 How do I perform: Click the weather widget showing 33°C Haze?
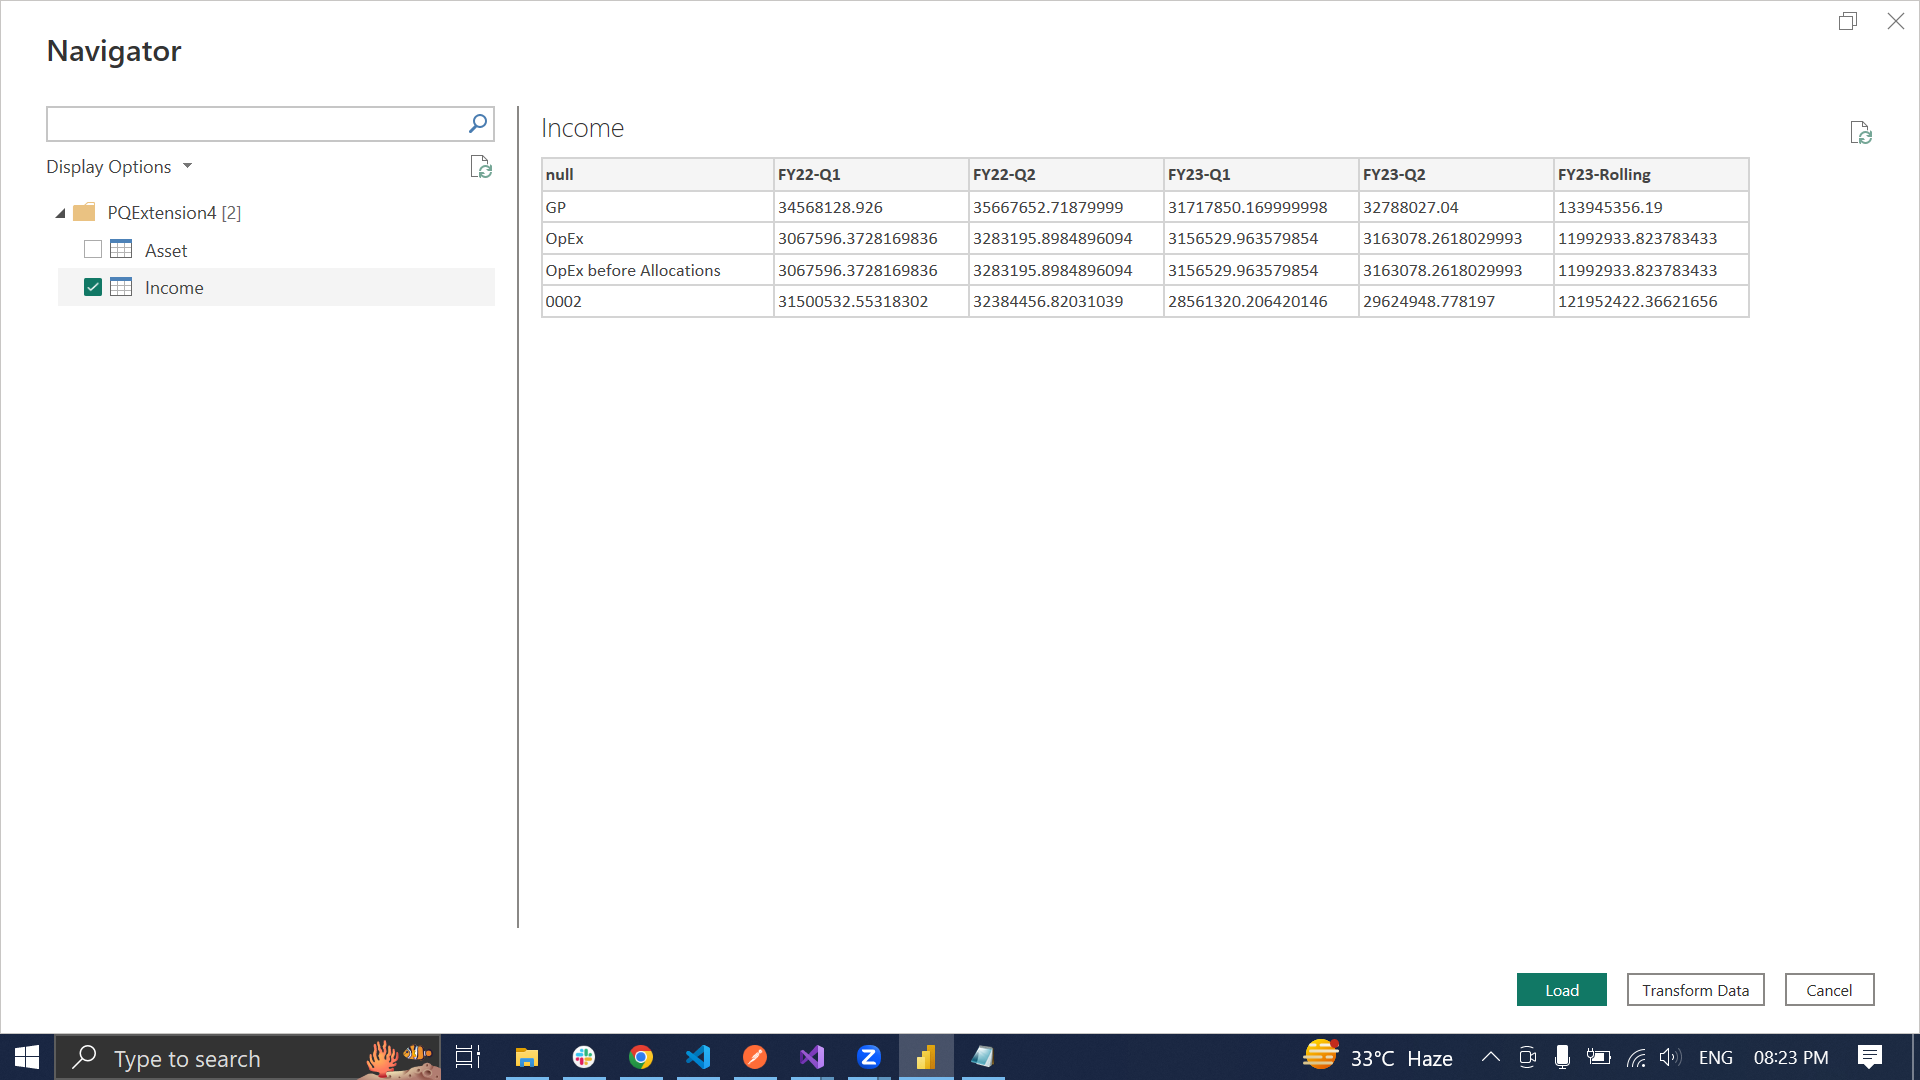point(1377,1057)
